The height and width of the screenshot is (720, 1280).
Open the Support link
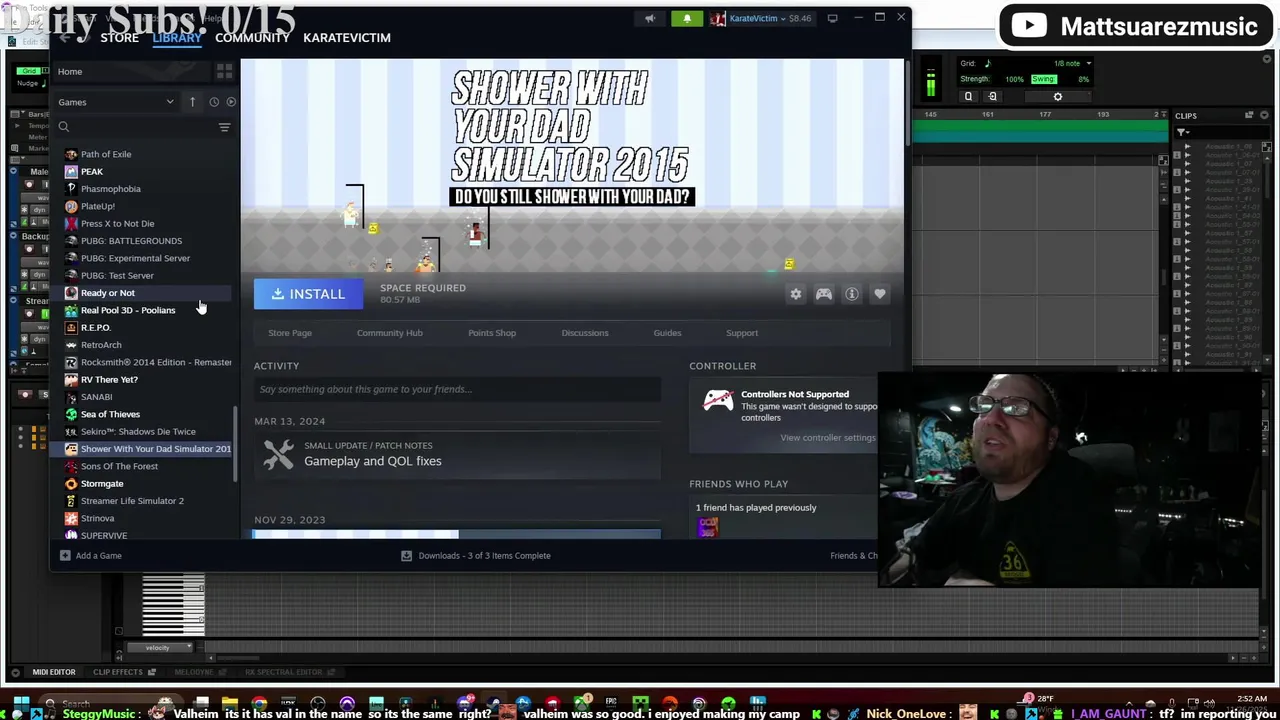click(x=742, y=333)
